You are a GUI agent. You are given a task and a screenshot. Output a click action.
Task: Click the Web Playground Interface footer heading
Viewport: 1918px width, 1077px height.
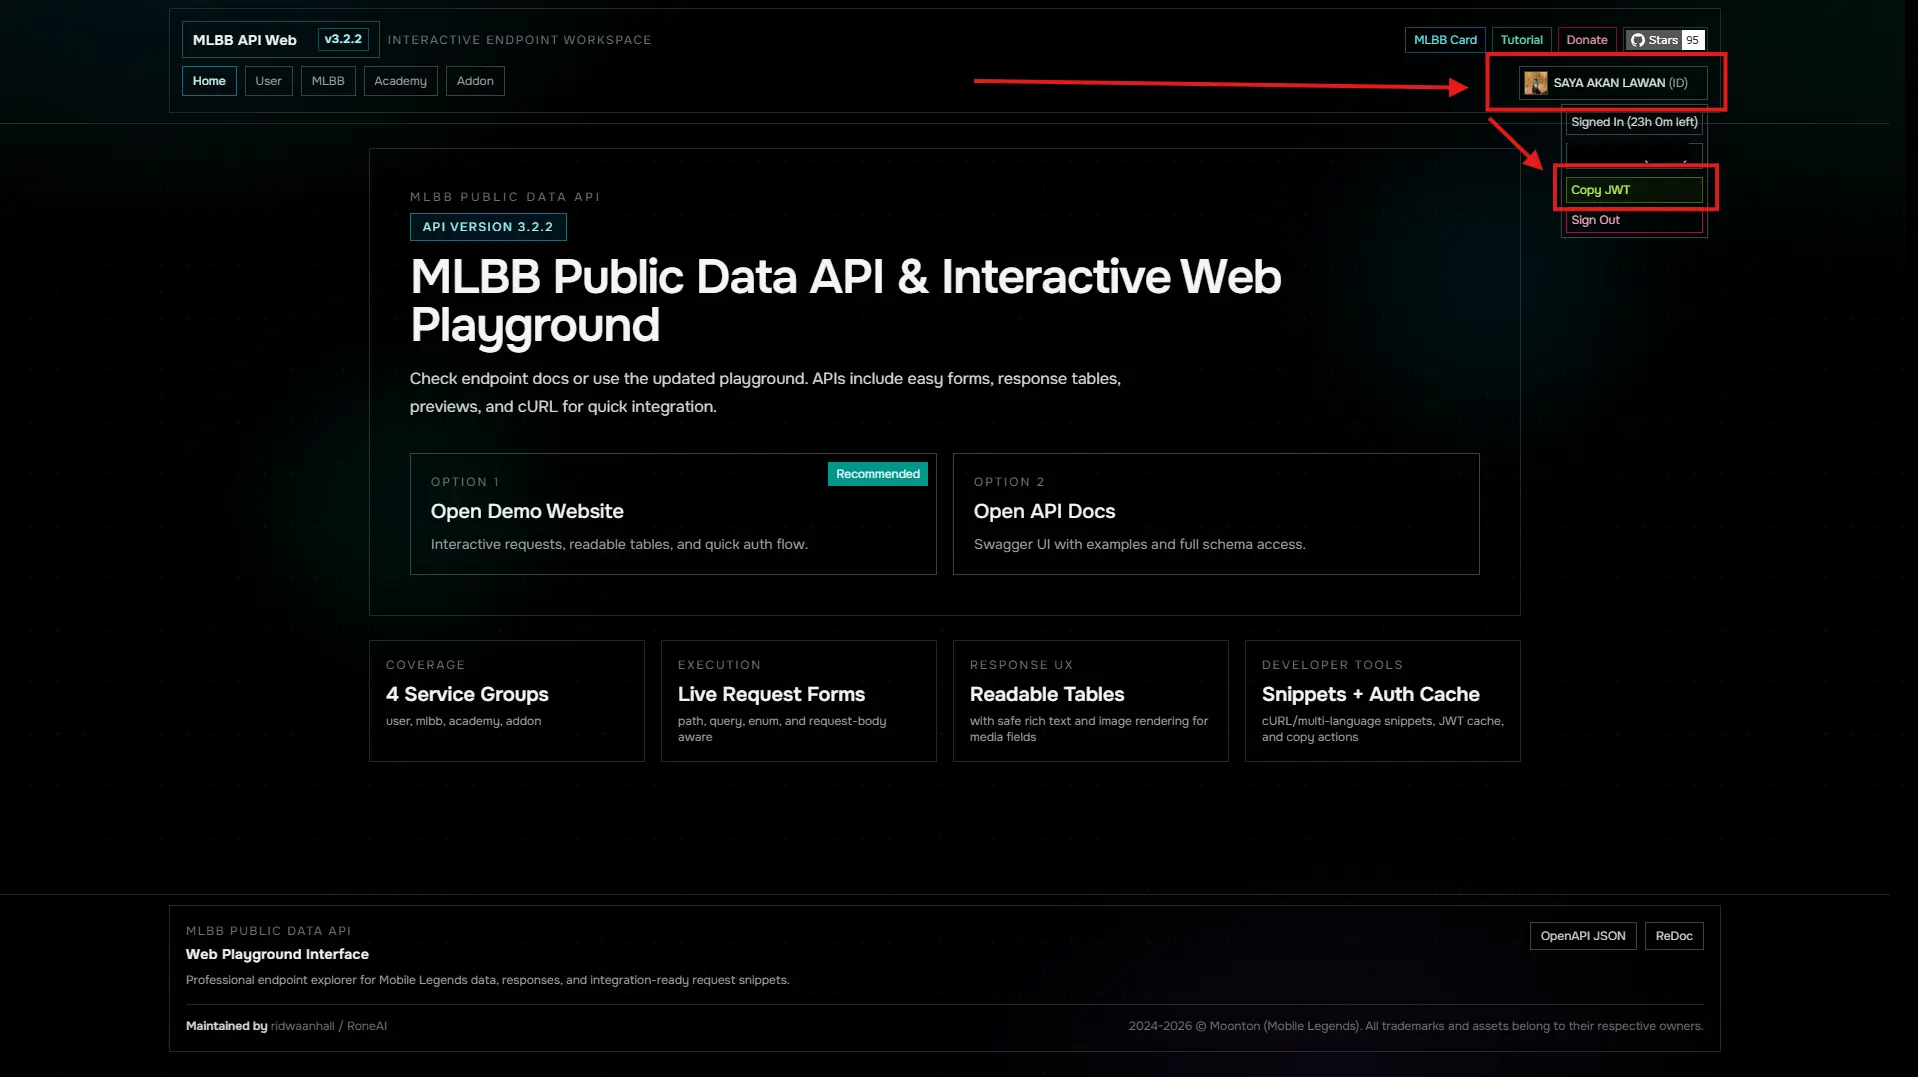[277, 954]
